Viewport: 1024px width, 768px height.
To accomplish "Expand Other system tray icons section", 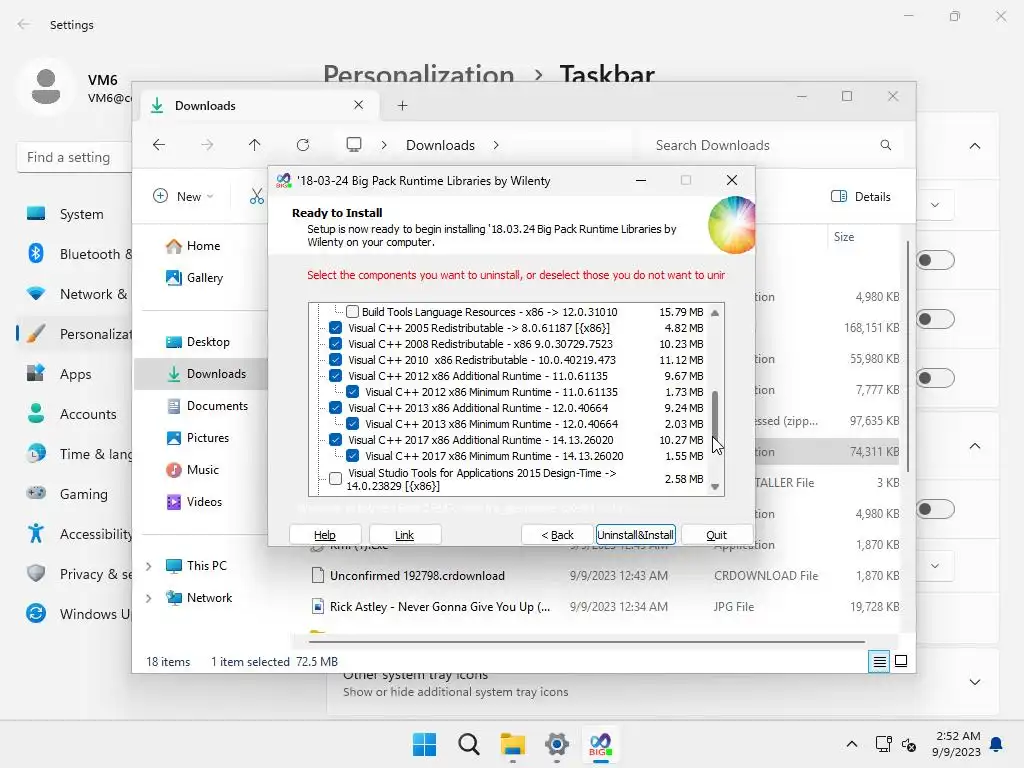I will (x=975, y=682).
